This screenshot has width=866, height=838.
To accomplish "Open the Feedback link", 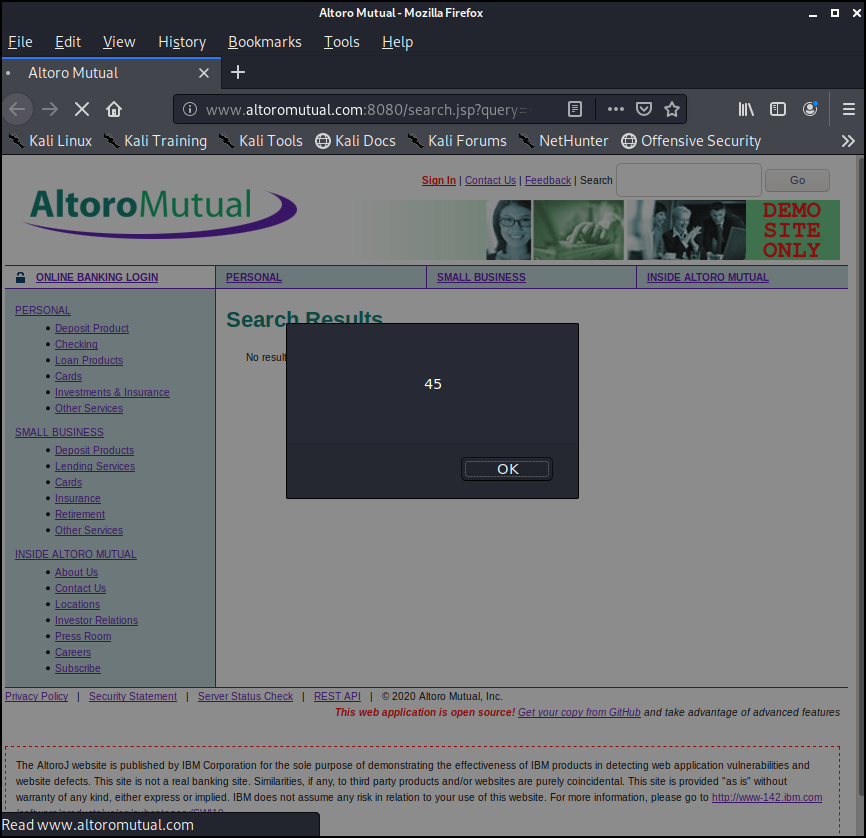I will pos(547,180).
